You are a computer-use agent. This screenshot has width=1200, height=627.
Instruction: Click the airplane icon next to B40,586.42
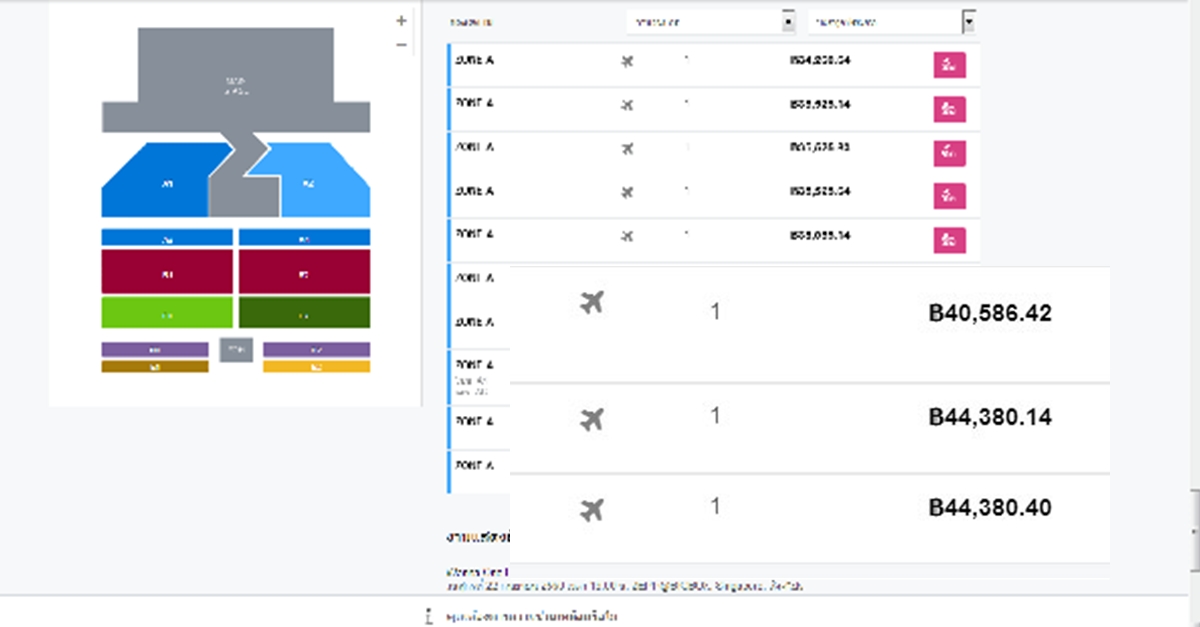click(592, 302)
